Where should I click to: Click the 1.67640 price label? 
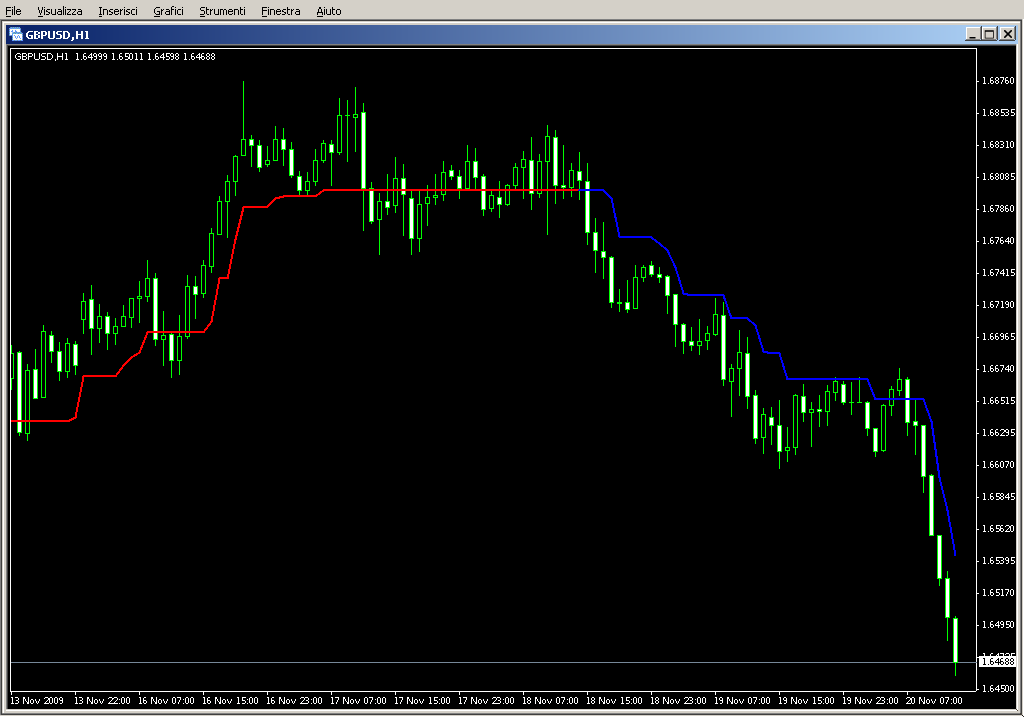coord(999,241)
